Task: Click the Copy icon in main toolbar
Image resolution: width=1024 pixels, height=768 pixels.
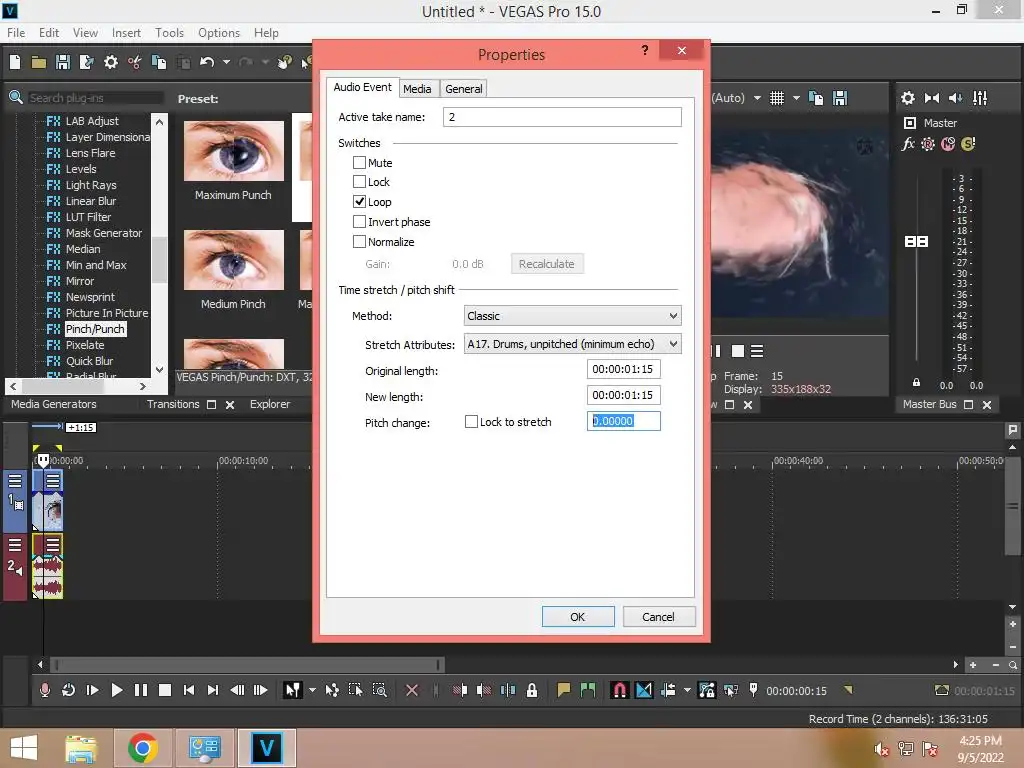Action: click(159, 62)
